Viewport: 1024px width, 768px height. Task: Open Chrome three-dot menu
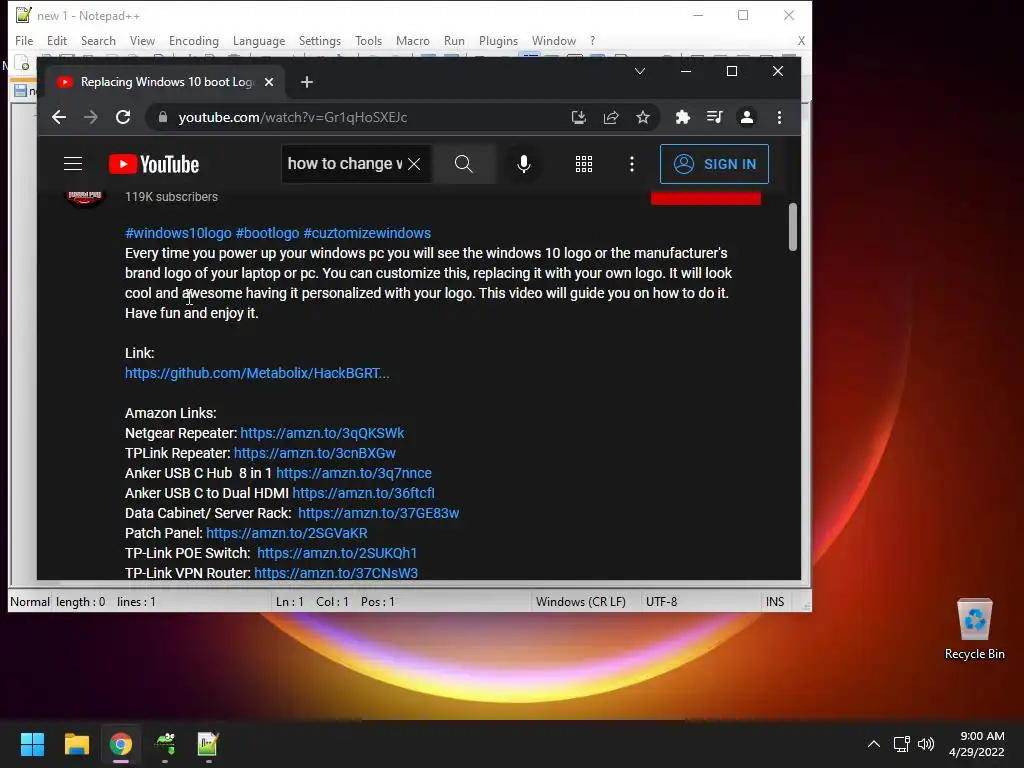point(779,117)
